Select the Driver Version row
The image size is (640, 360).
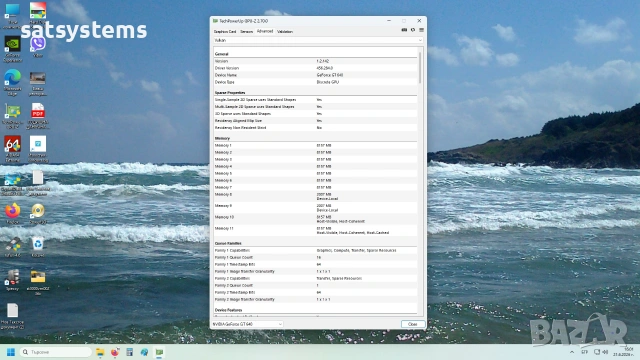[316, 68]
